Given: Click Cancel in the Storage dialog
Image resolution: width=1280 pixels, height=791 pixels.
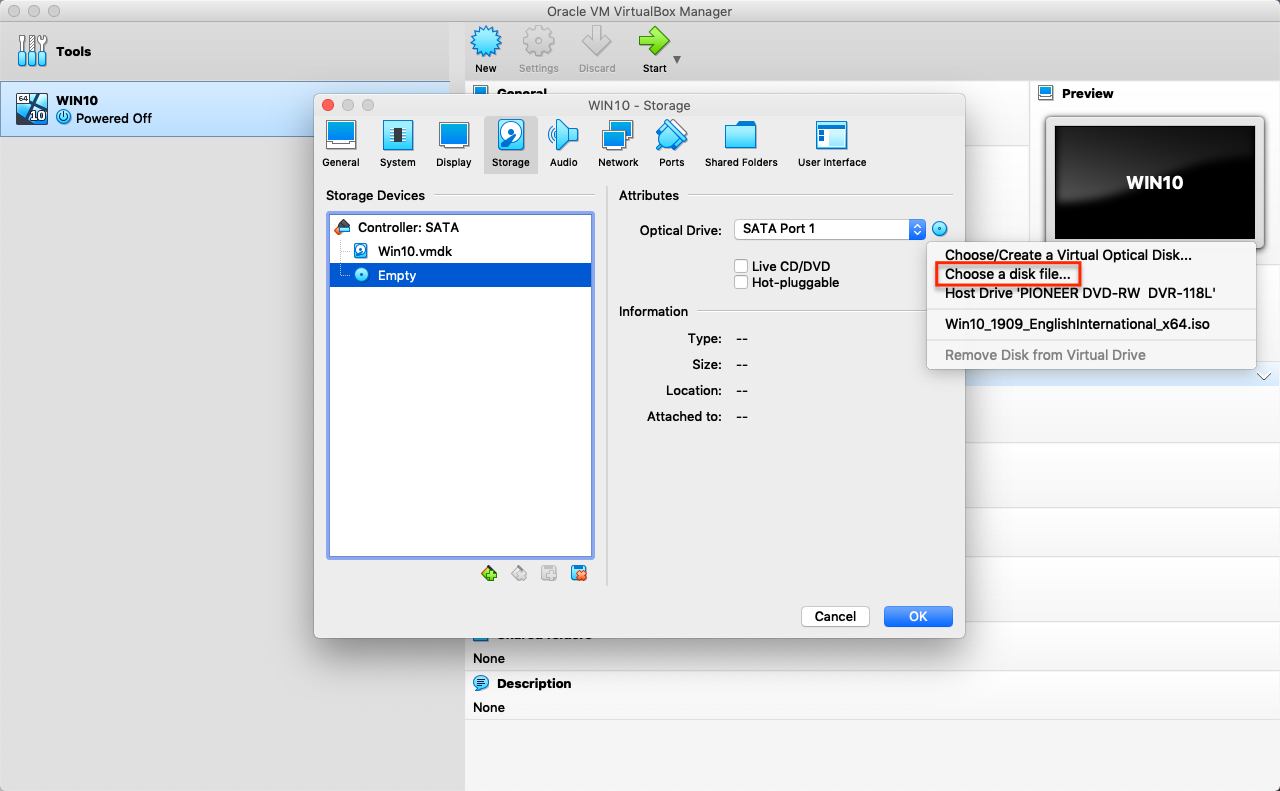Looking at the screenshot, I should tap(835, 616).
